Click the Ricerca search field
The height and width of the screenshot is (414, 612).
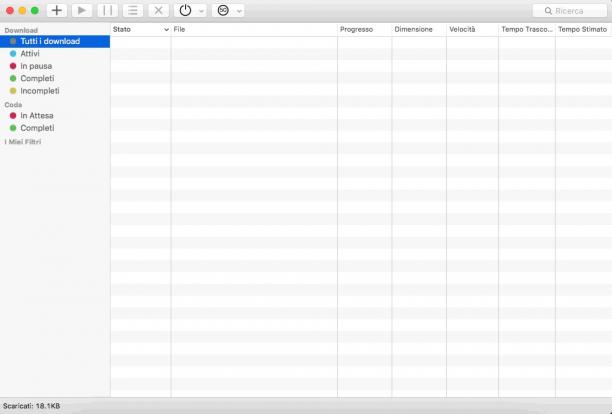coord(570,11)
